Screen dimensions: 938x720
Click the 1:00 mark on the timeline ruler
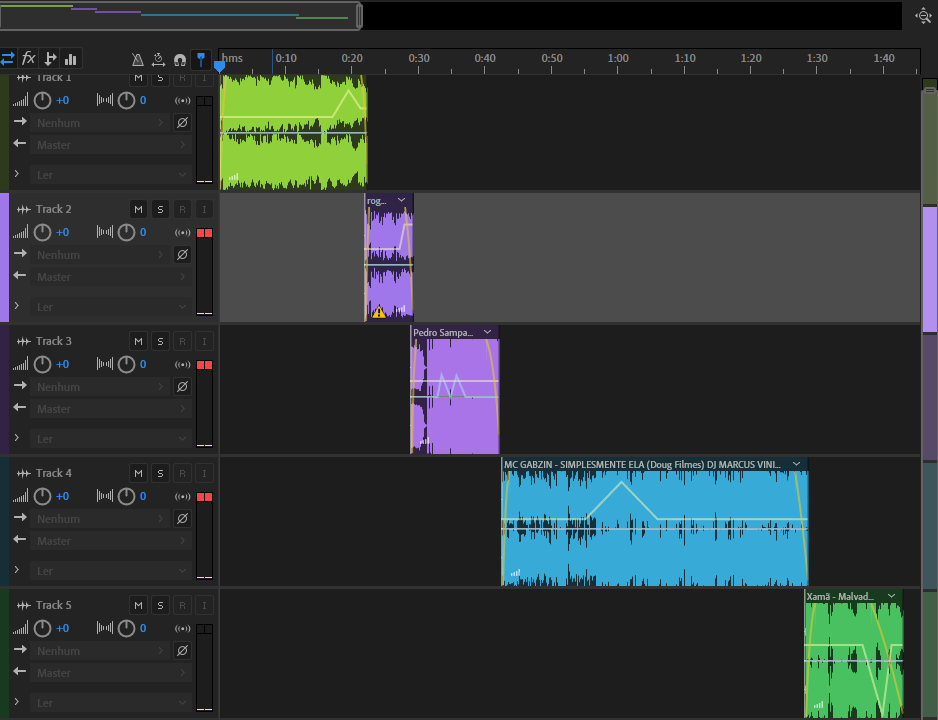tap(618, 58)
